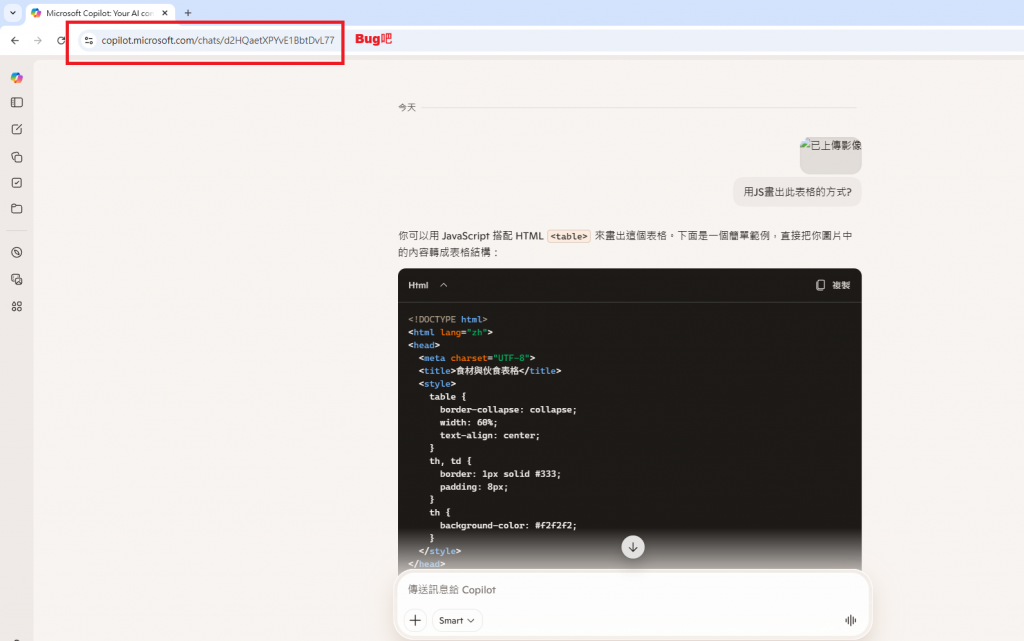Open the uploaded image thumbnail 已上傳影像
The height and width of the screenshot is (641, 1024).
click(x=831, y=155)
